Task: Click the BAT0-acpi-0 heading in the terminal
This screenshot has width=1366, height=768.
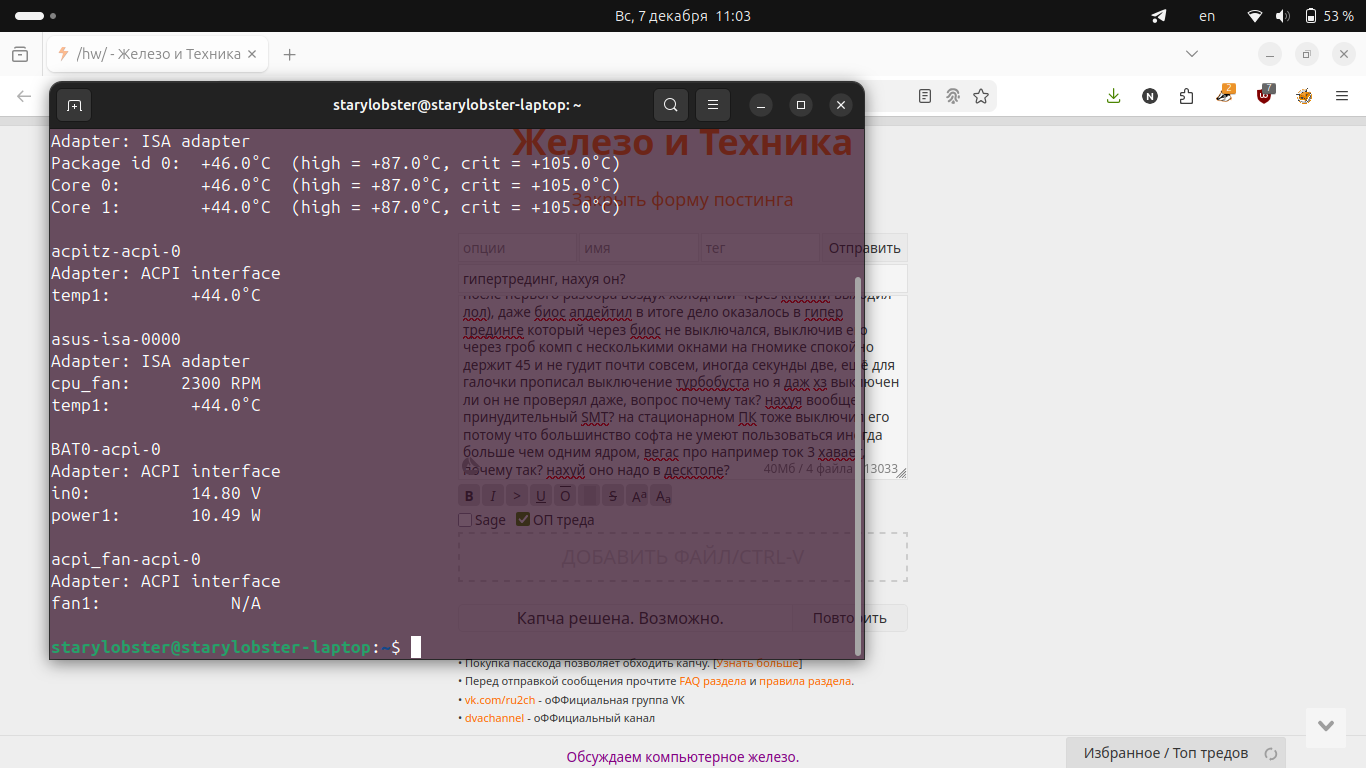Action: [x=106, y=449]
